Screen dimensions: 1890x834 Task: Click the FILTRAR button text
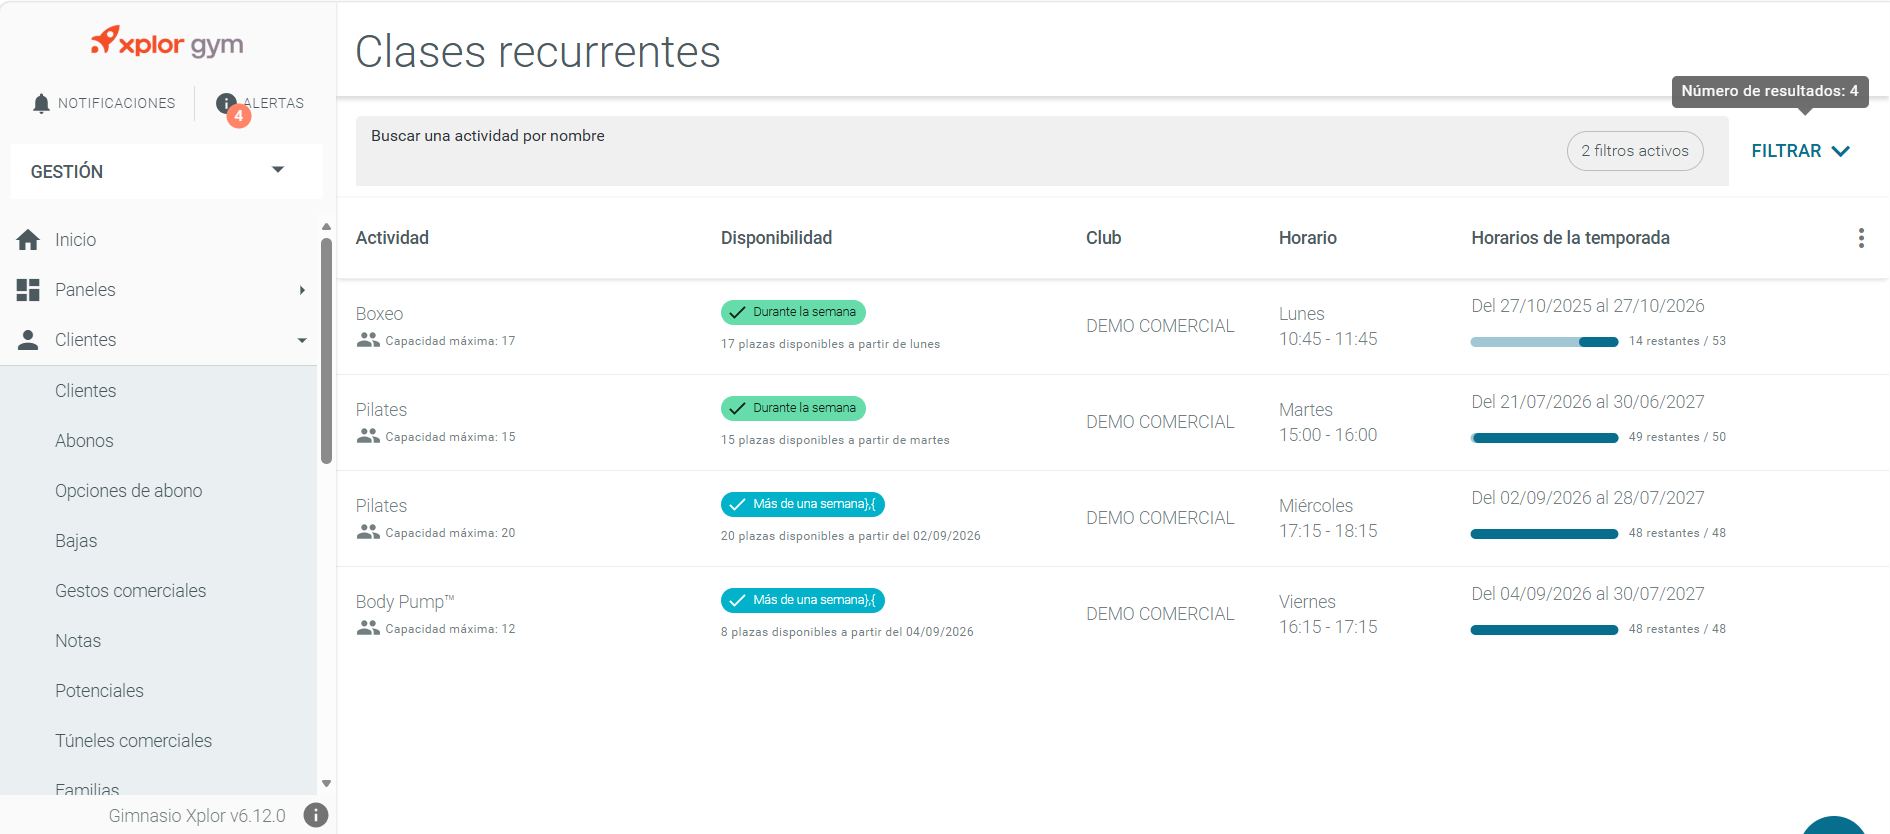(x=1786, y=151)
